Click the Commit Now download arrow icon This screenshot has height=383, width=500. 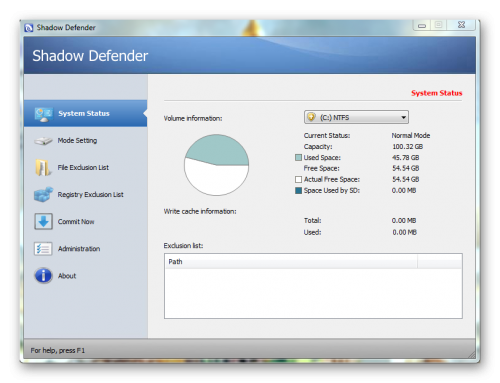click(x=43, y=222)
